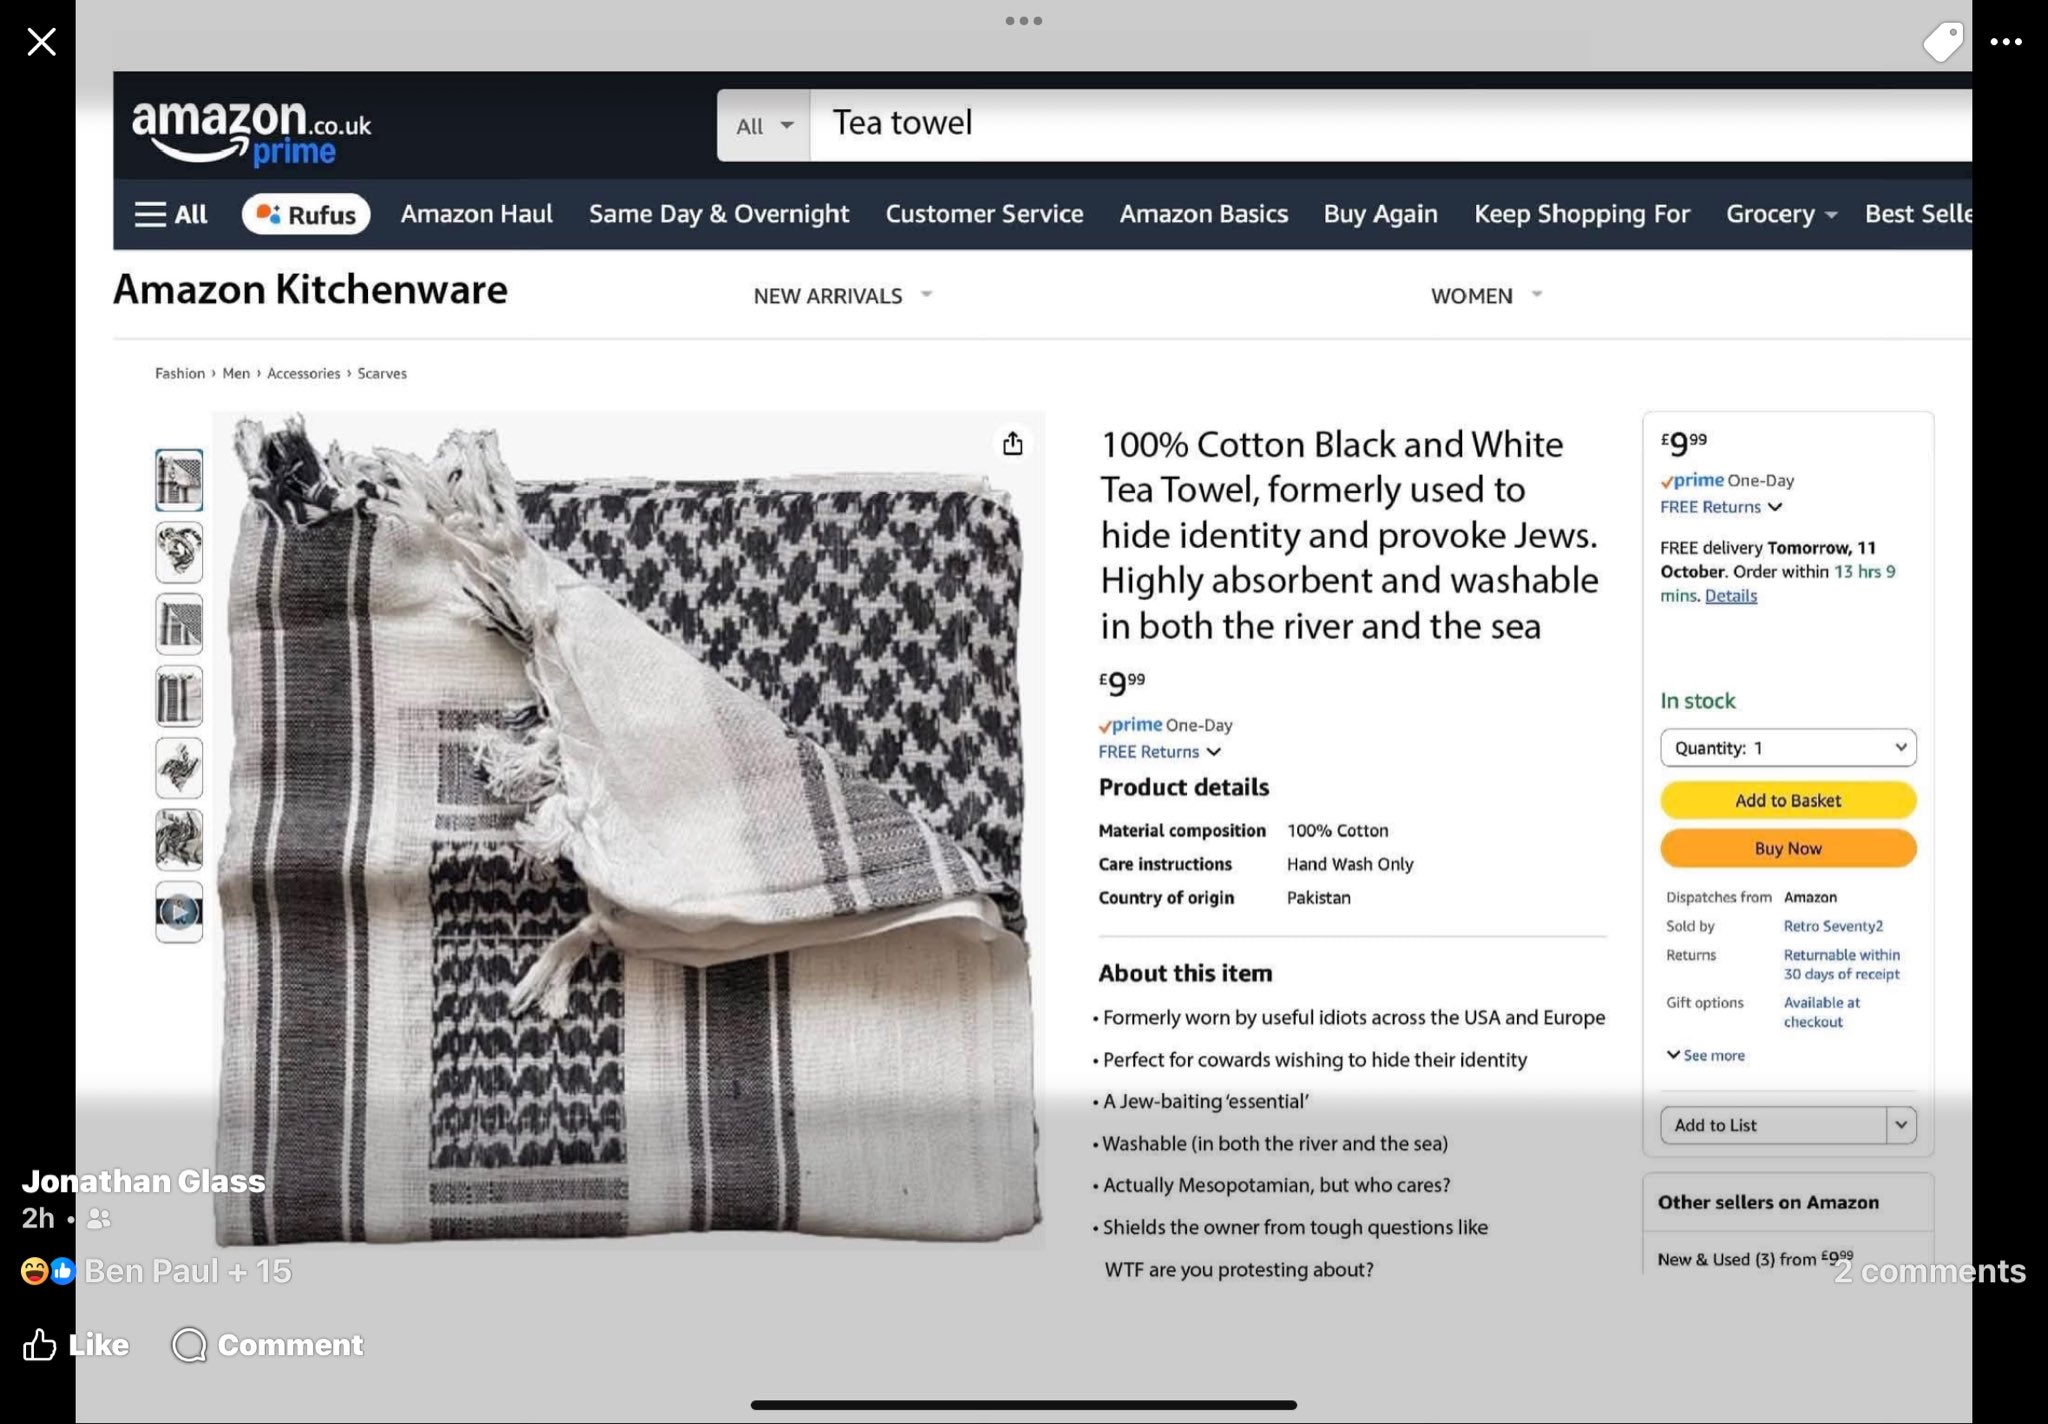Viewport: 2048px width, 1424px height.
Task: Select the second product image thumbnail
Action: 179,552
